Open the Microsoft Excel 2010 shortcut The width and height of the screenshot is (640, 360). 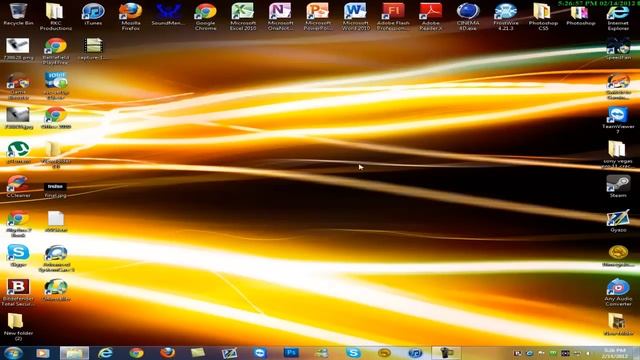click(243, 16)
